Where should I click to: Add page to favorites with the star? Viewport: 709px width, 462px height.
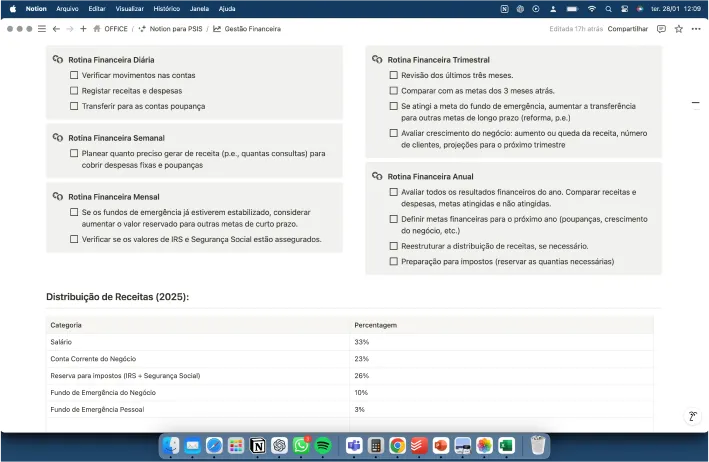(x=679, y=29)
